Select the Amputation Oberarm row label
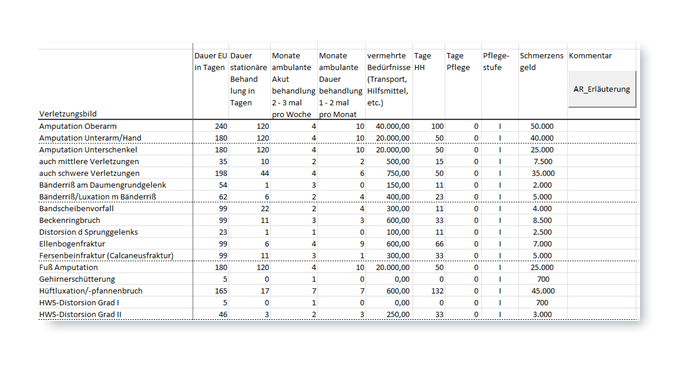674x365 pixels. coord(78,126)
